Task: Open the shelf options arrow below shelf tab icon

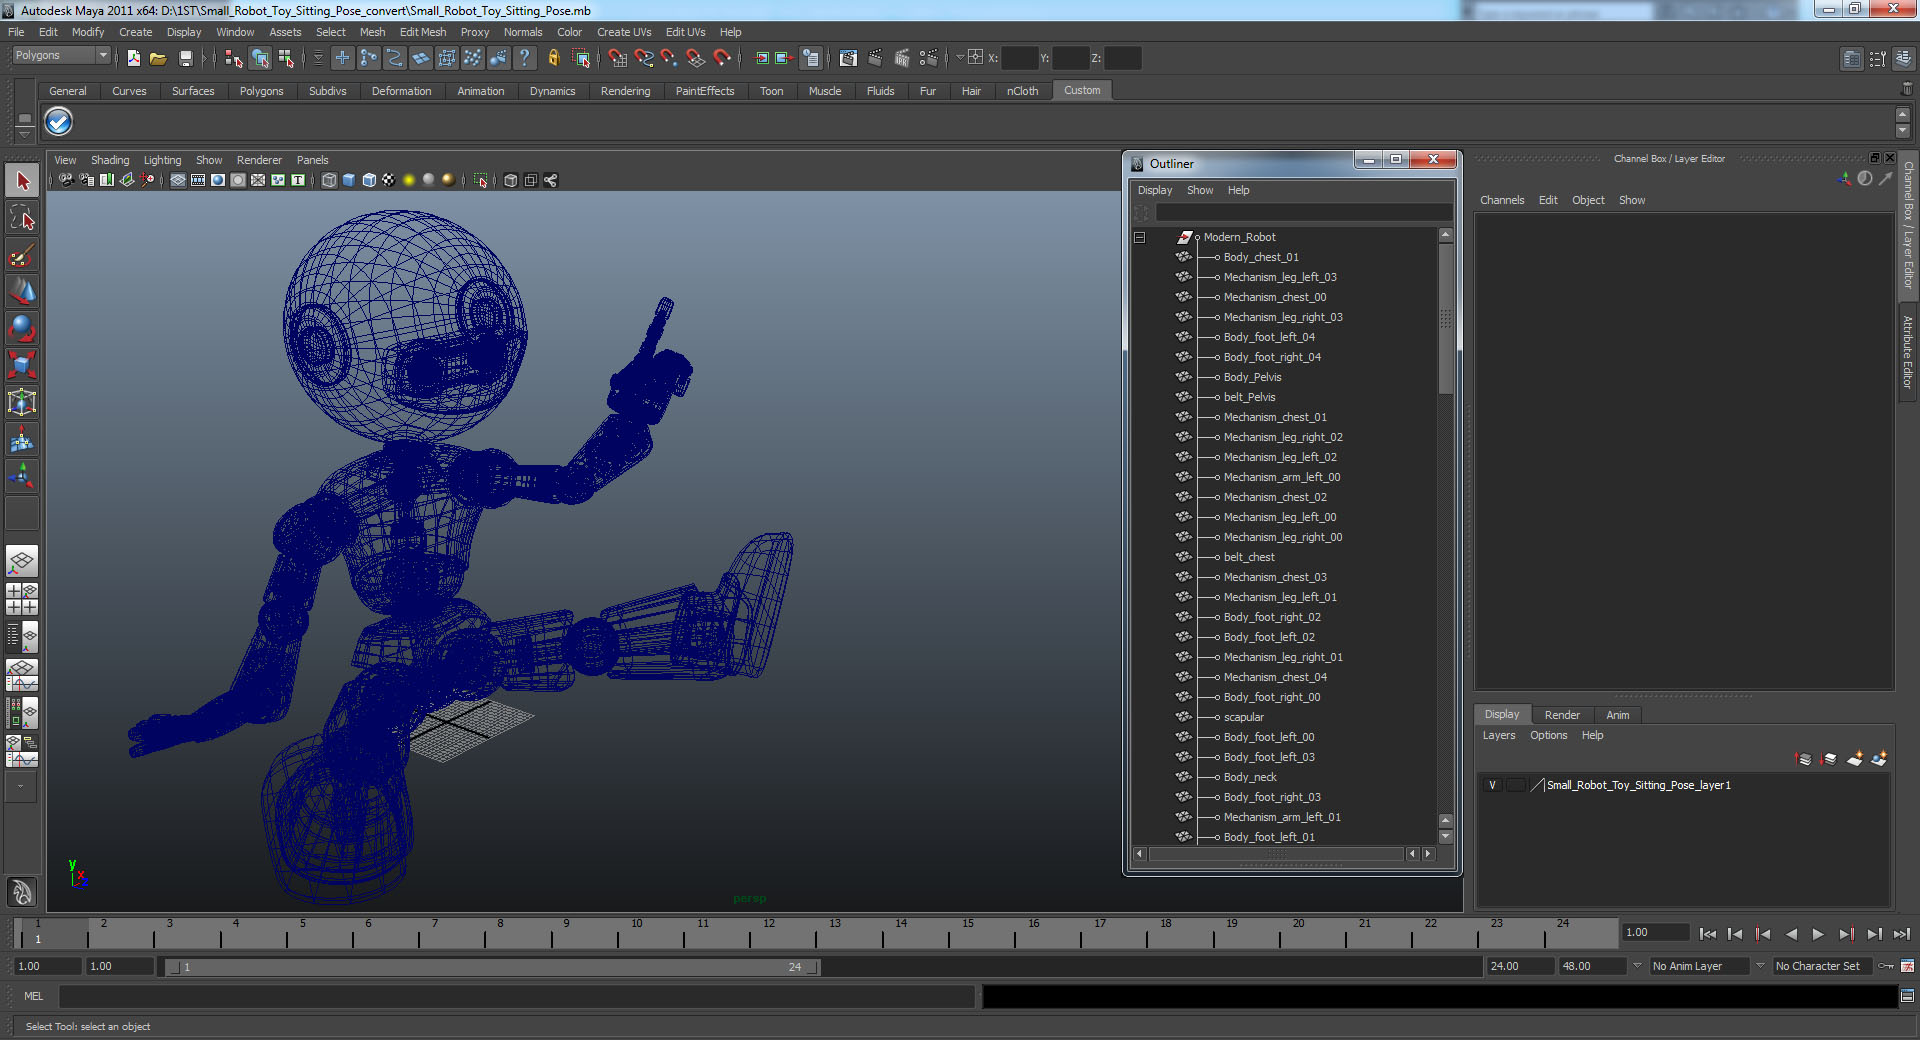Action: click(25, 133)
